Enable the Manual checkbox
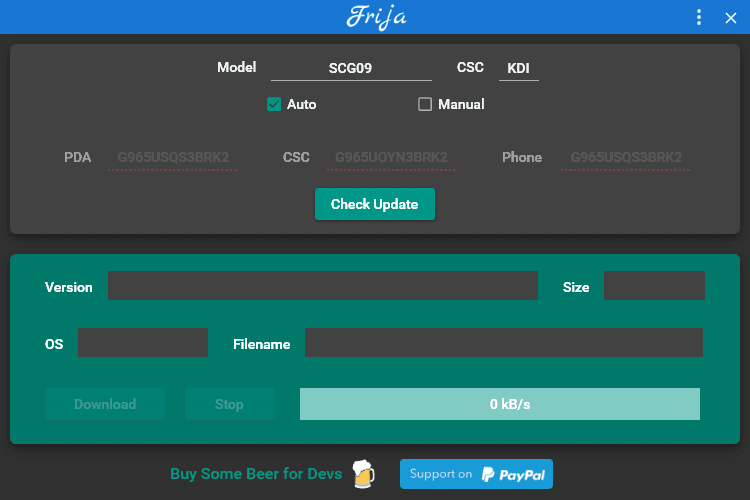Image resolution: width=750 pixels, height=500 pixels. tap(425, 104)
